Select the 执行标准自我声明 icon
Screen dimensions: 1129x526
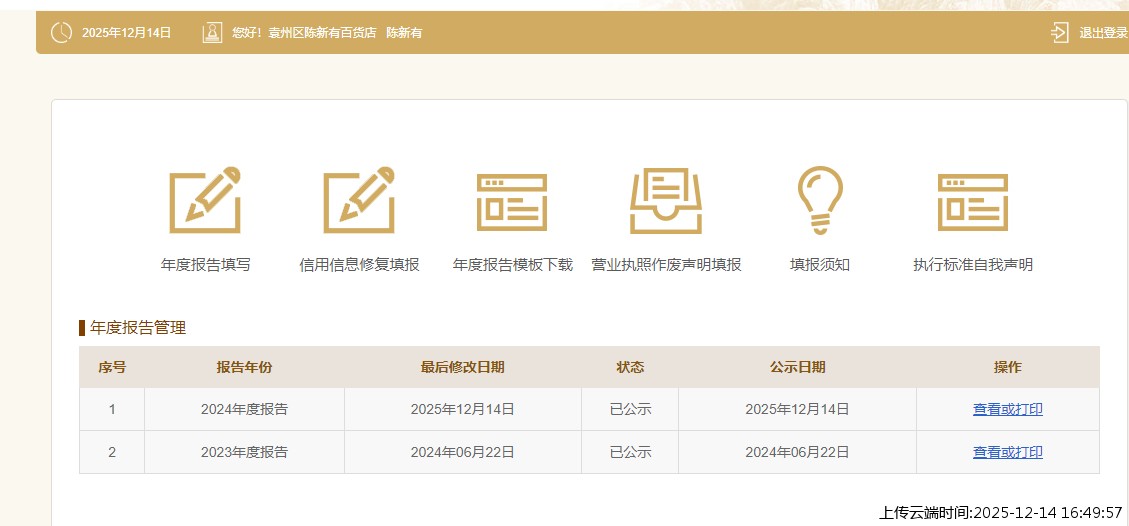972,201
